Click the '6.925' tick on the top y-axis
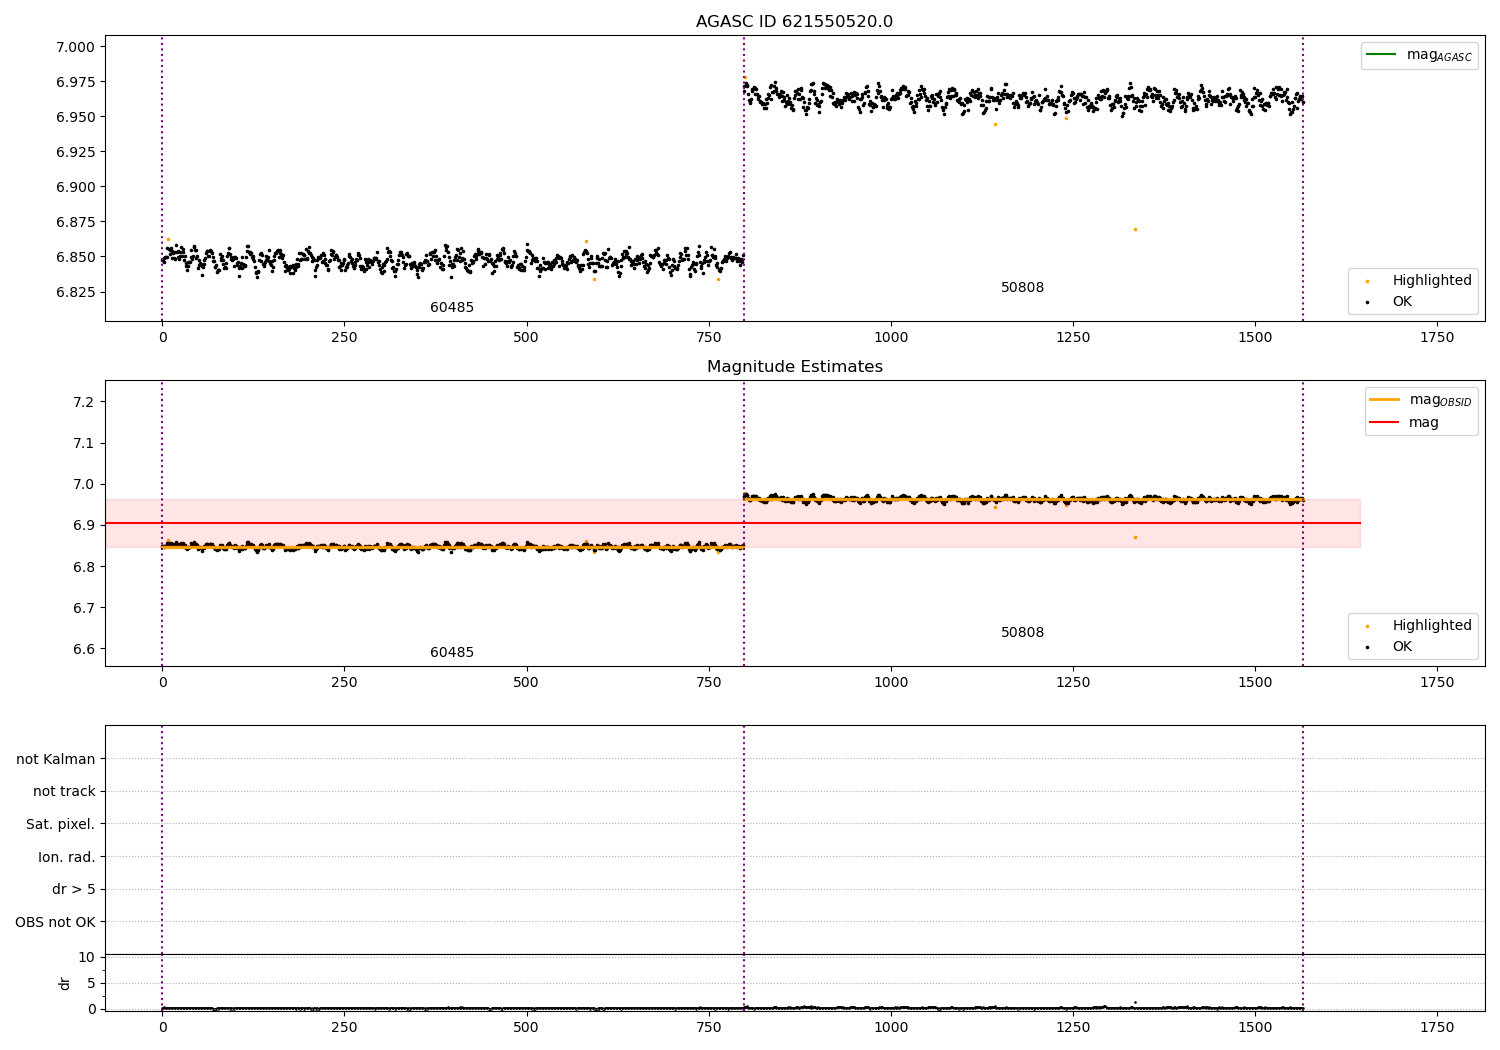1500x1050 pixels. 75,152
